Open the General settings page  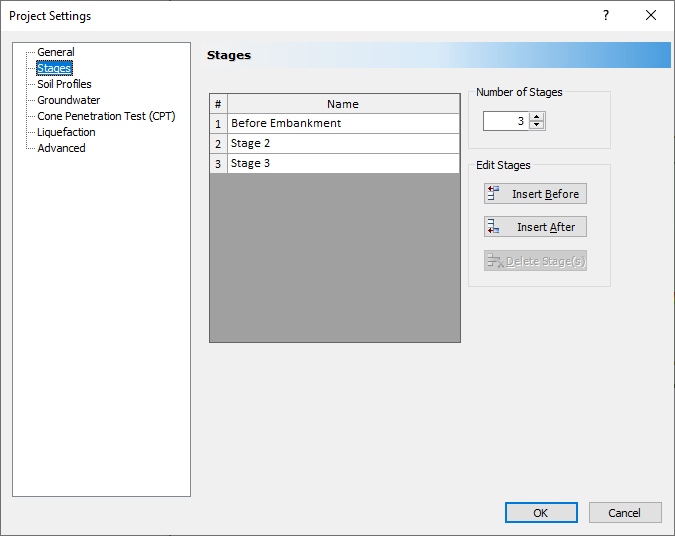(56, 52)
